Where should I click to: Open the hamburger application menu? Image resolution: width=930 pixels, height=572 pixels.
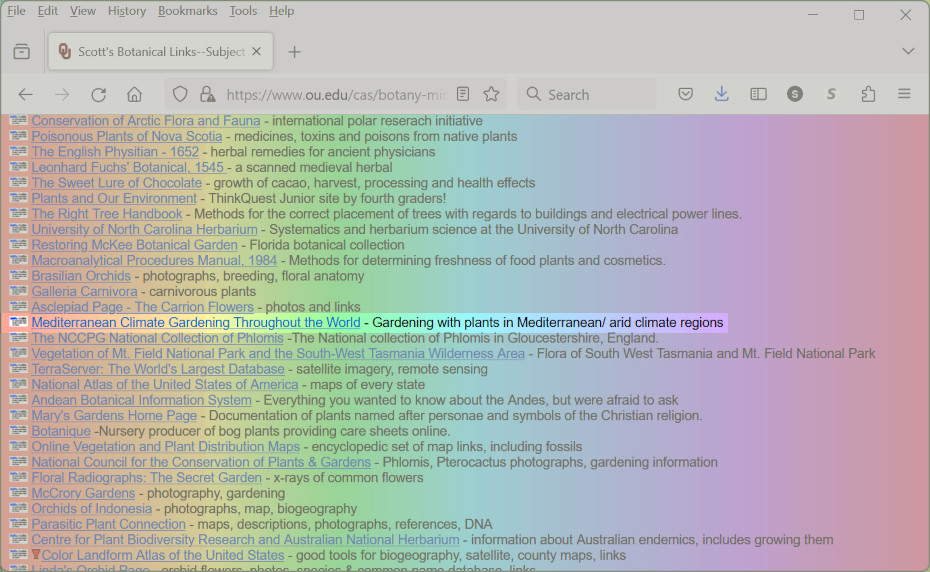[904, 94]
